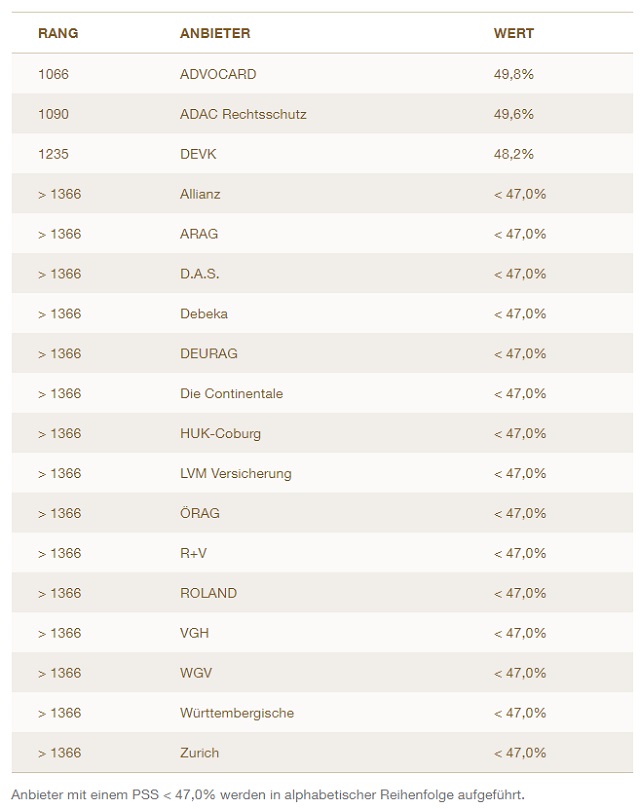Image resolution: width=640 pixels, height=809 pixels.
Task: Select the ROLAND entry
Action: click(x=208, y=594)
